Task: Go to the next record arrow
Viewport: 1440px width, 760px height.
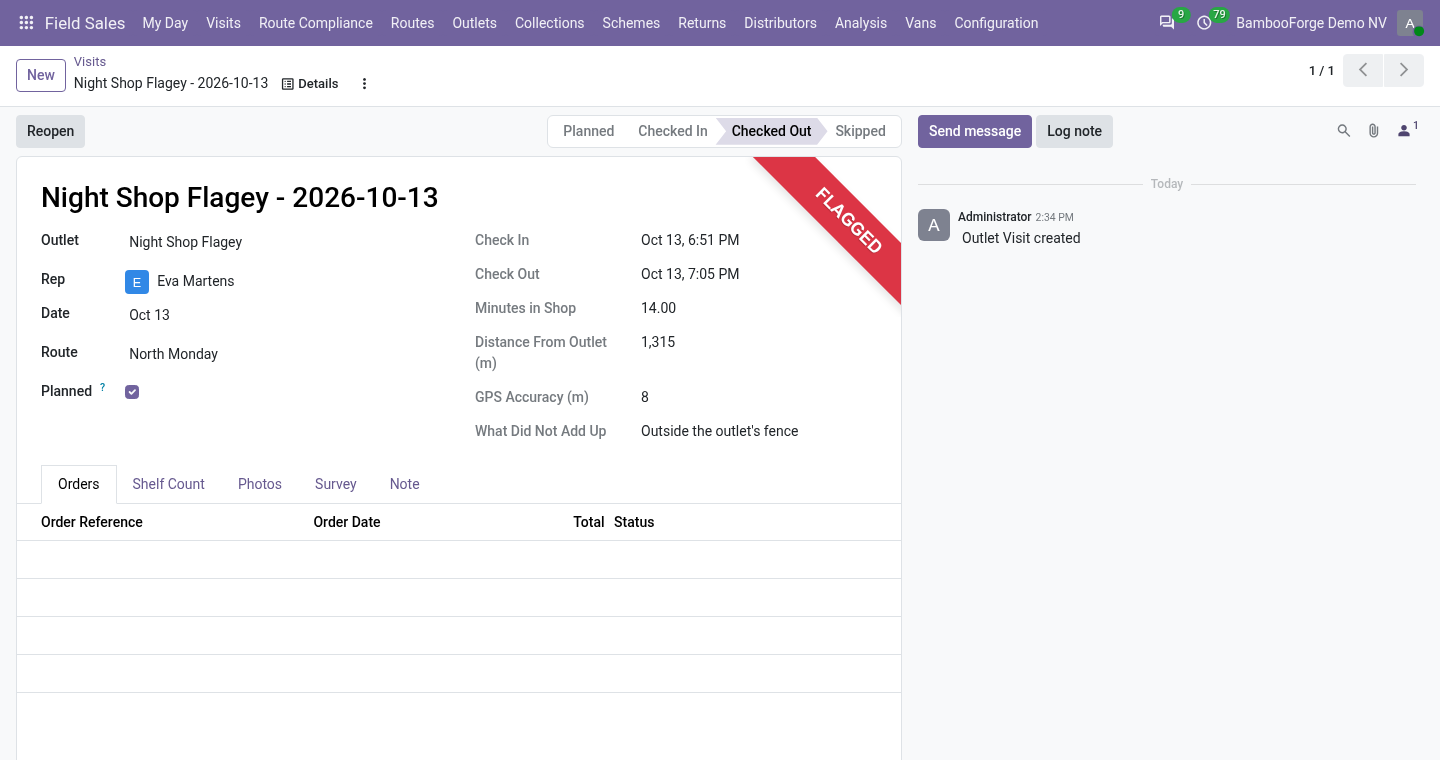Action: 1404,70
